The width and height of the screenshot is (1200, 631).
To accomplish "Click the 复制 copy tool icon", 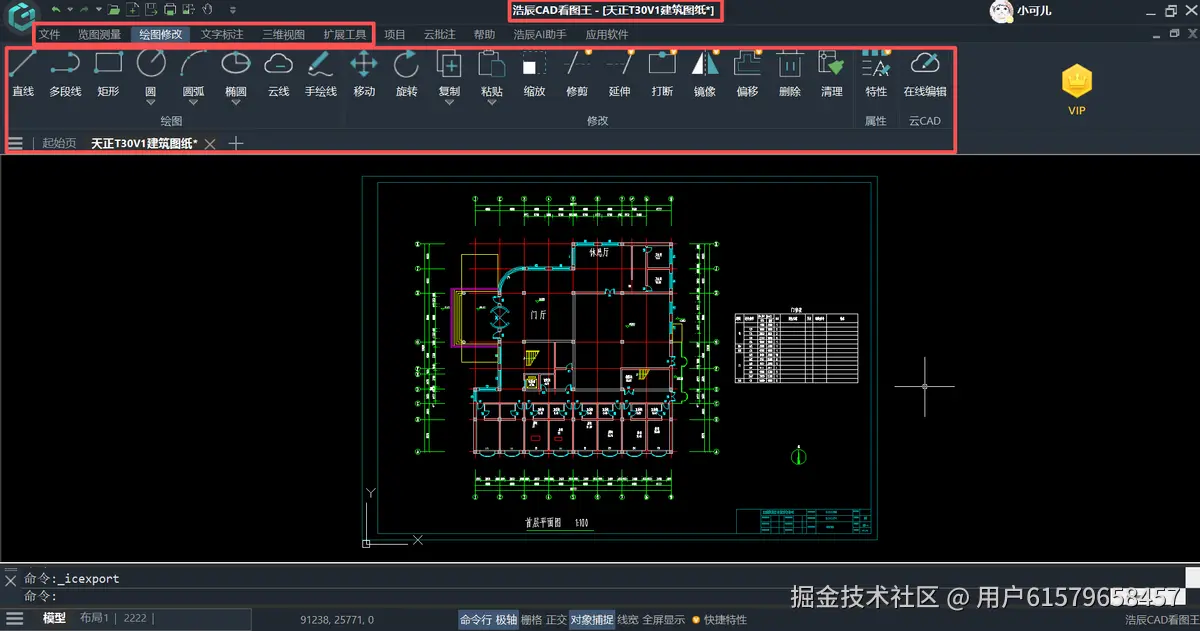I will 450,64.
